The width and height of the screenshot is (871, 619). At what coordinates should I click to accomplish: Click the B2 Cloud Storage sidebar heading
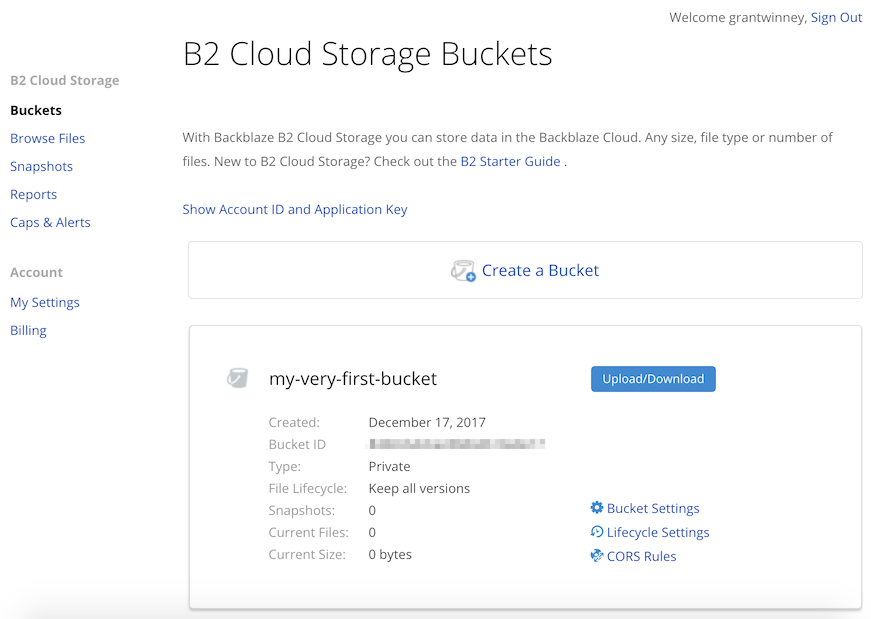coord(65,81)
